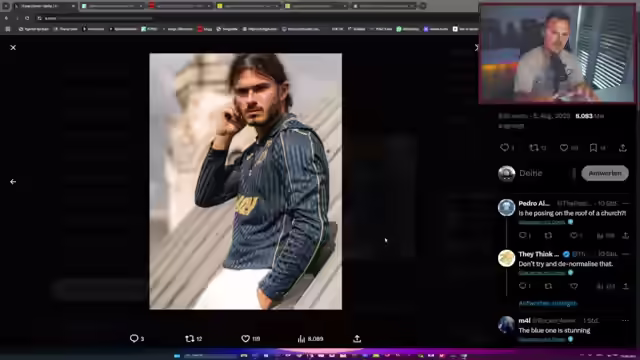Repost Pedro Al...'s comment

[x=549, y=236]
